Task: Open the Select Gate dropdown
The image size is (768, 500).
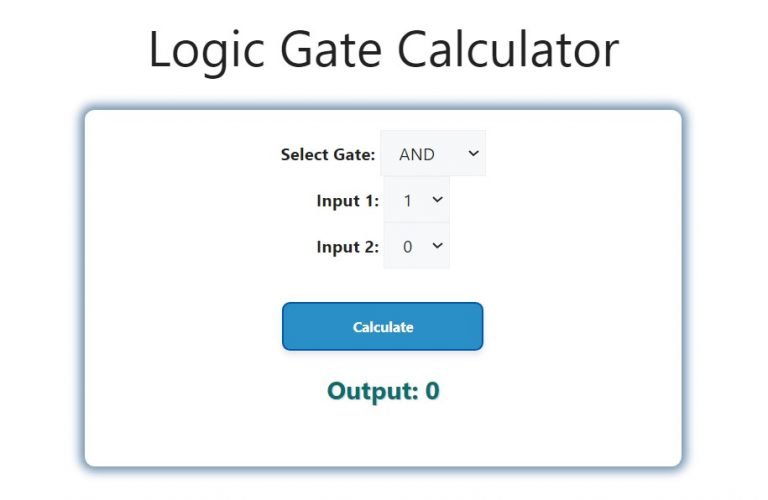Action: tap(433, 154)
